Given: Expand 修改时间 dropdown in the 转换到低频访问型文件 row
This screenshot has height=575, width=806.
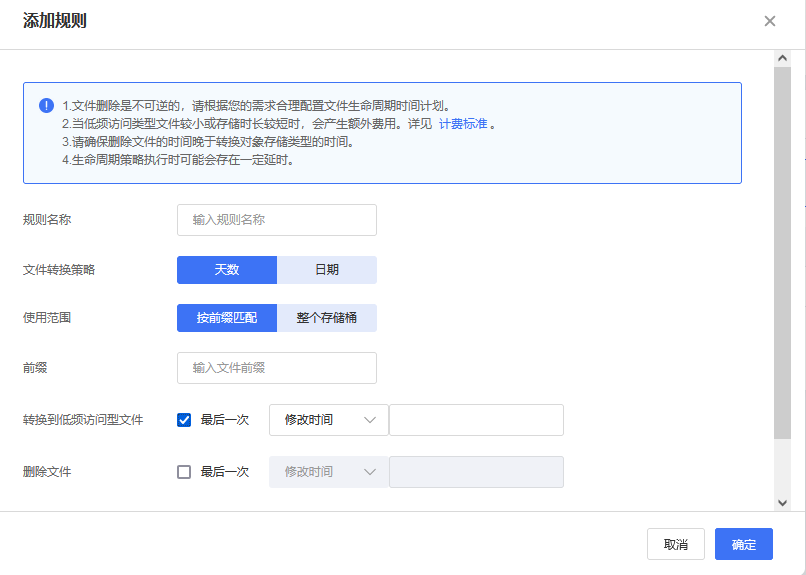Looking at the screenshot, I should [328, 420].
